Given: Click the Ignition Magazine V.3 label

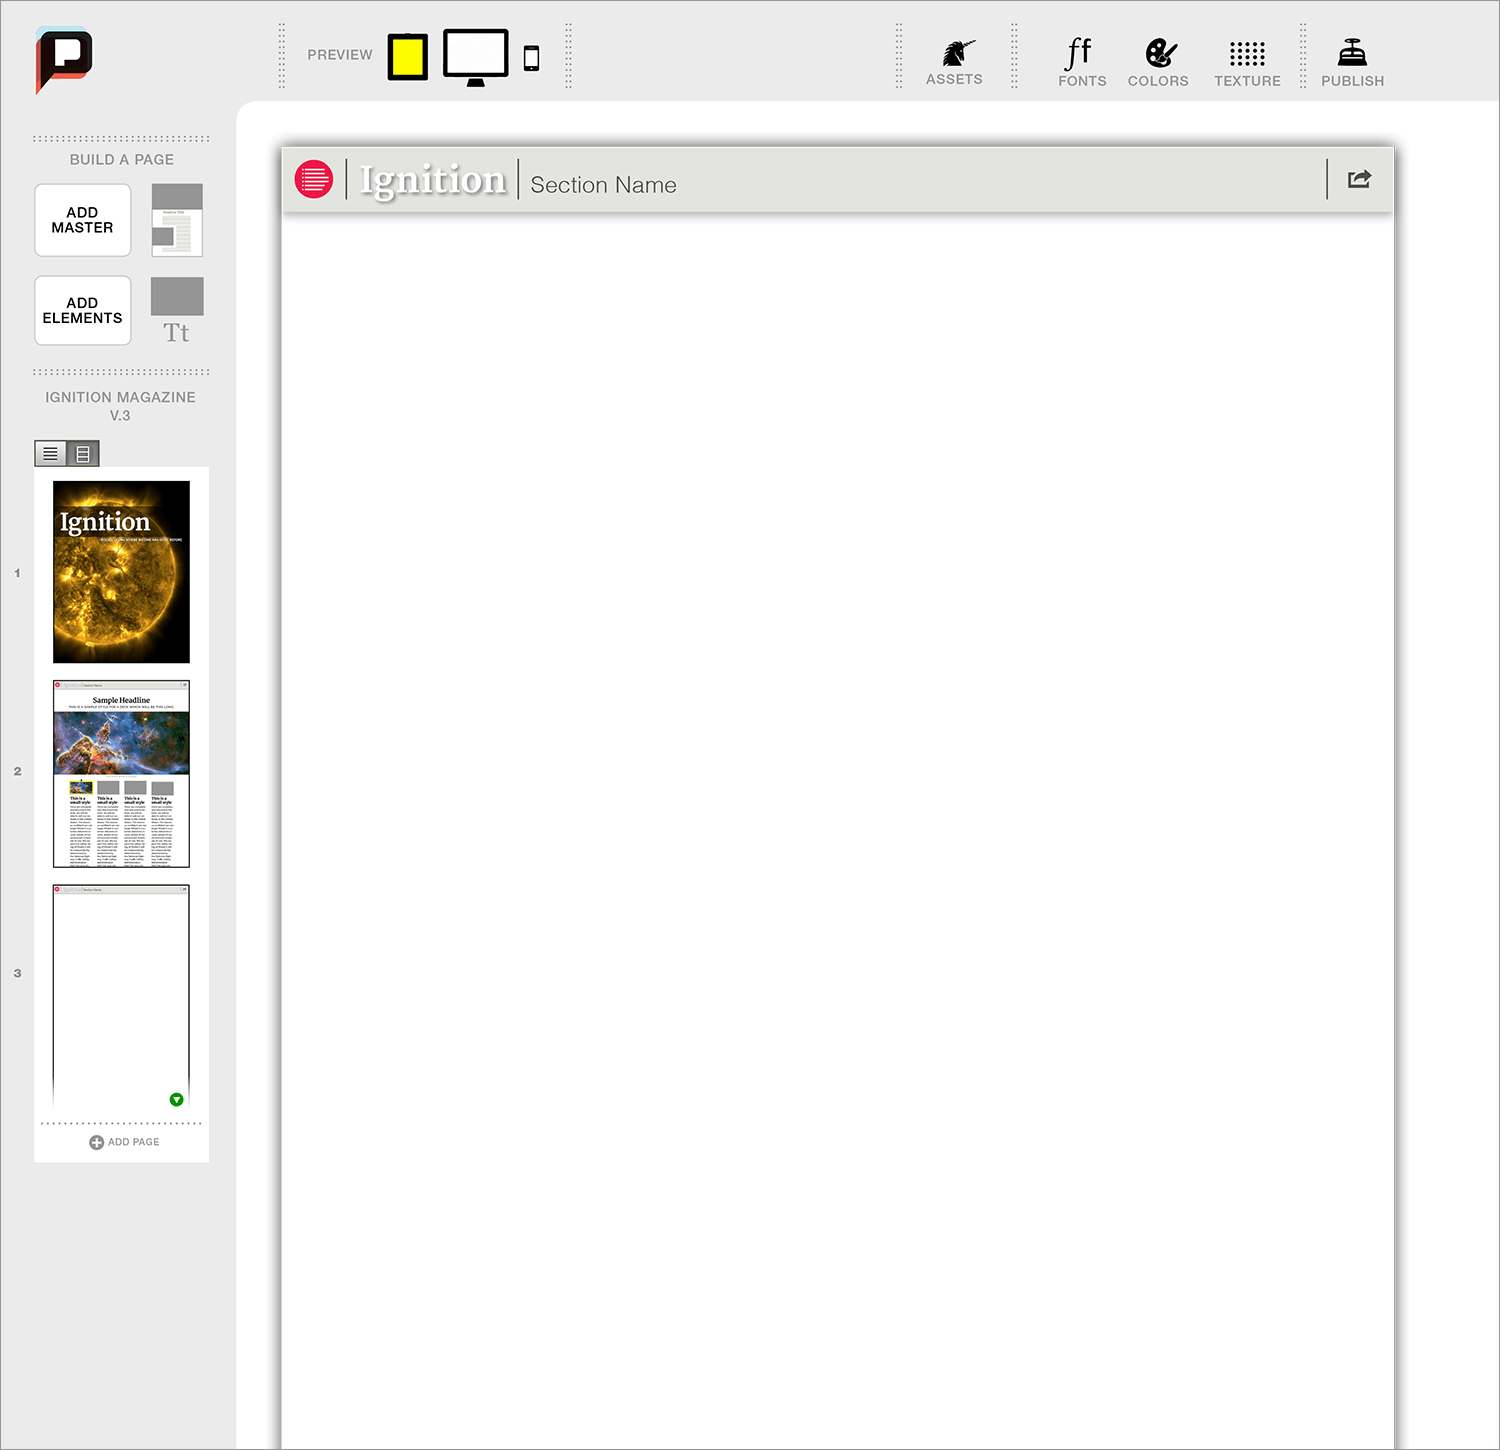Looking at the screenshot, I should tap(120, 406).
